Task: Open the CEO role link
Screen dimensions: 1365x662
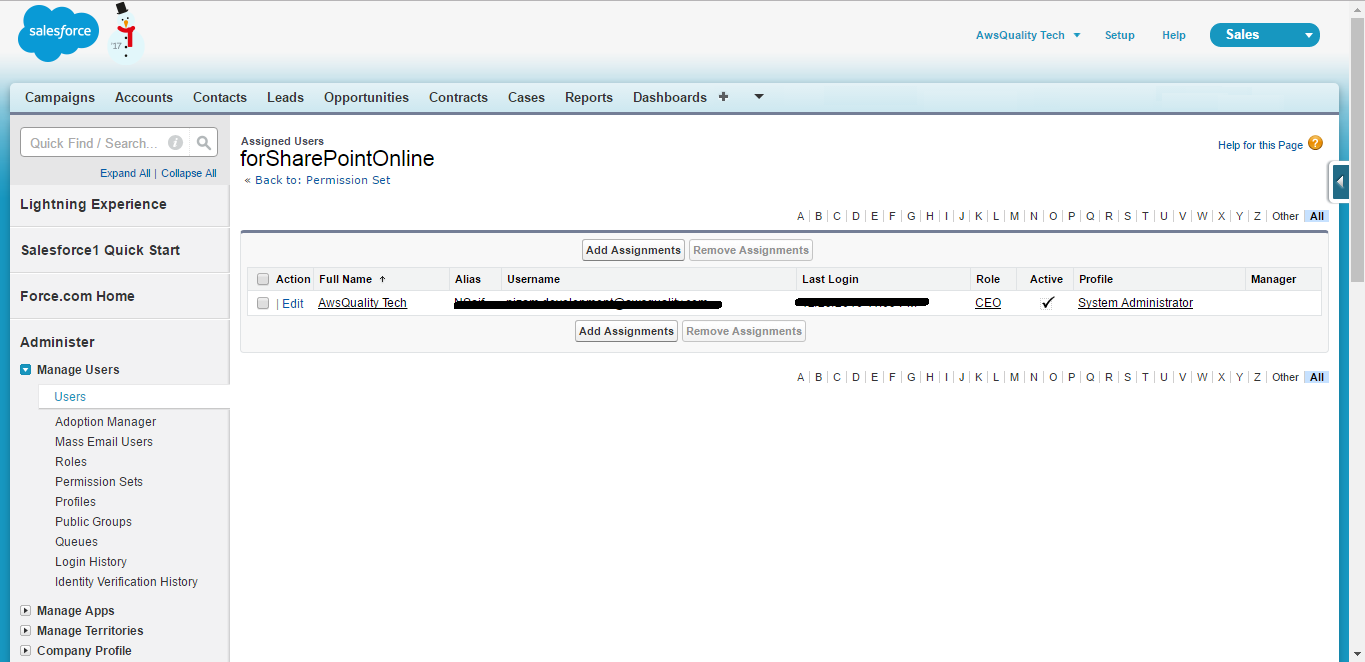Action: point(988,303)
